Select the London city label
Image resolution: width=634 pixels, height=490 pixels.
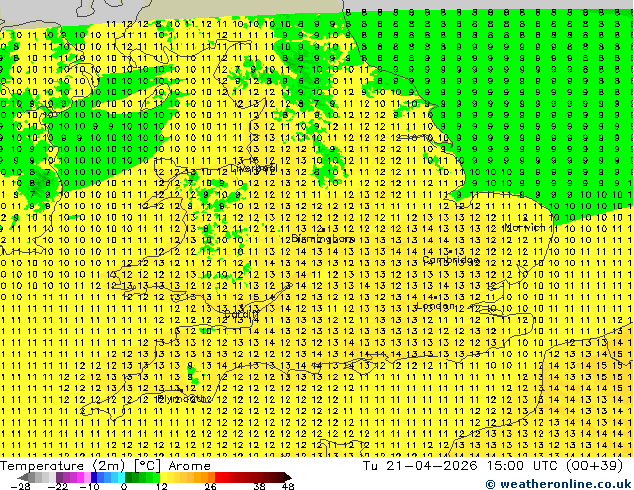(435, 306)
